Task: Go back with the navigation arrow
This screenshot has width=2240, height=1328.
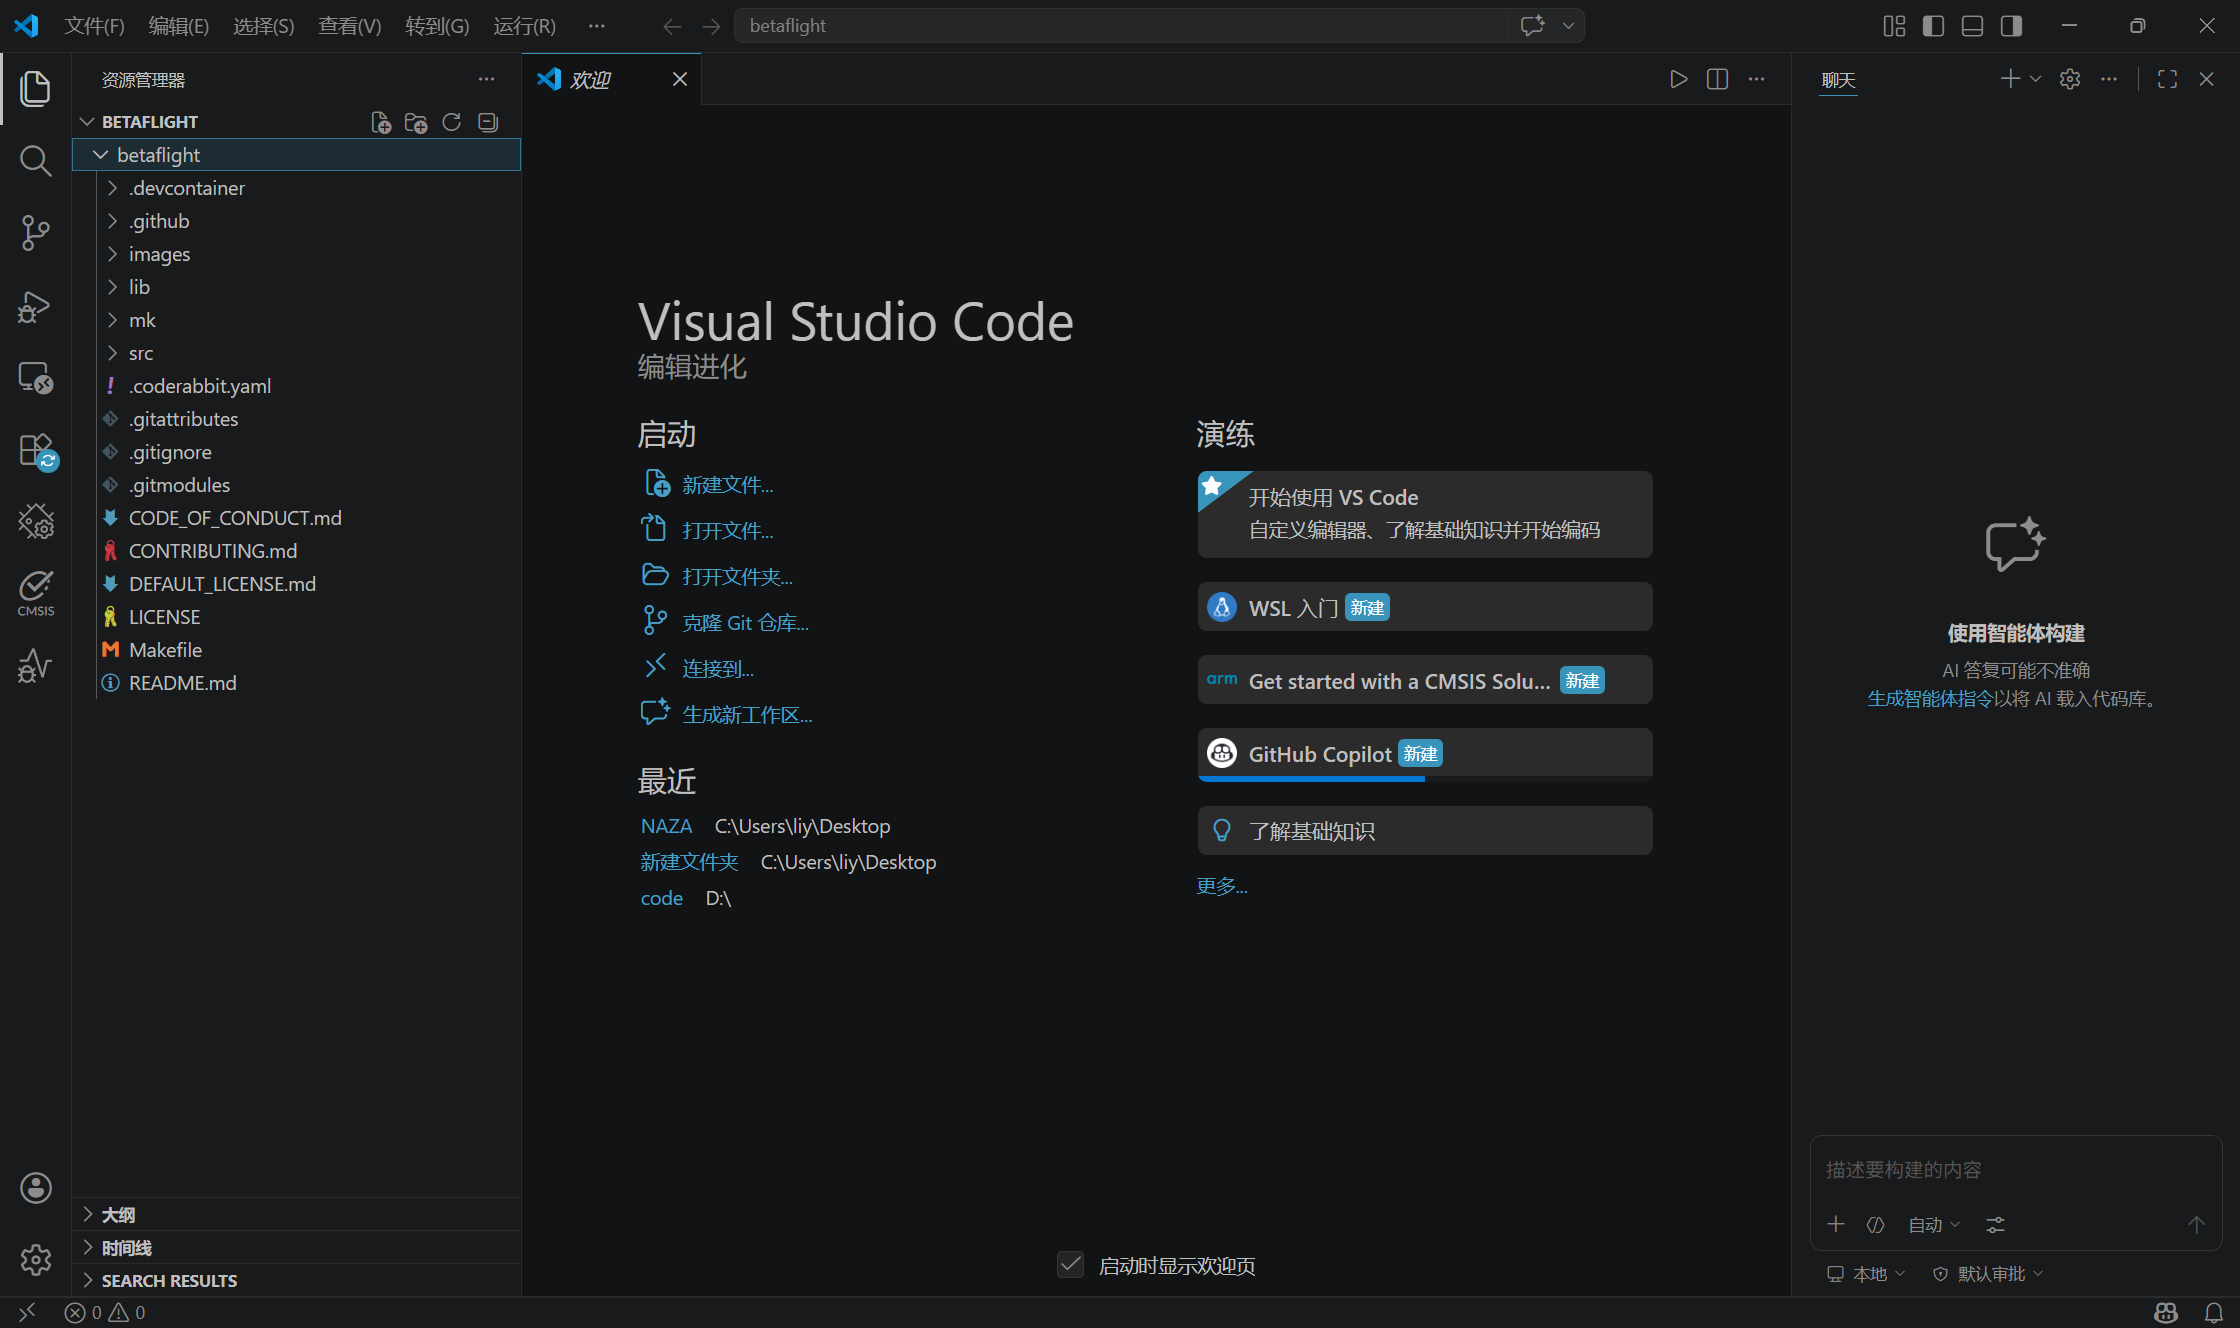Action: point(672,26)
